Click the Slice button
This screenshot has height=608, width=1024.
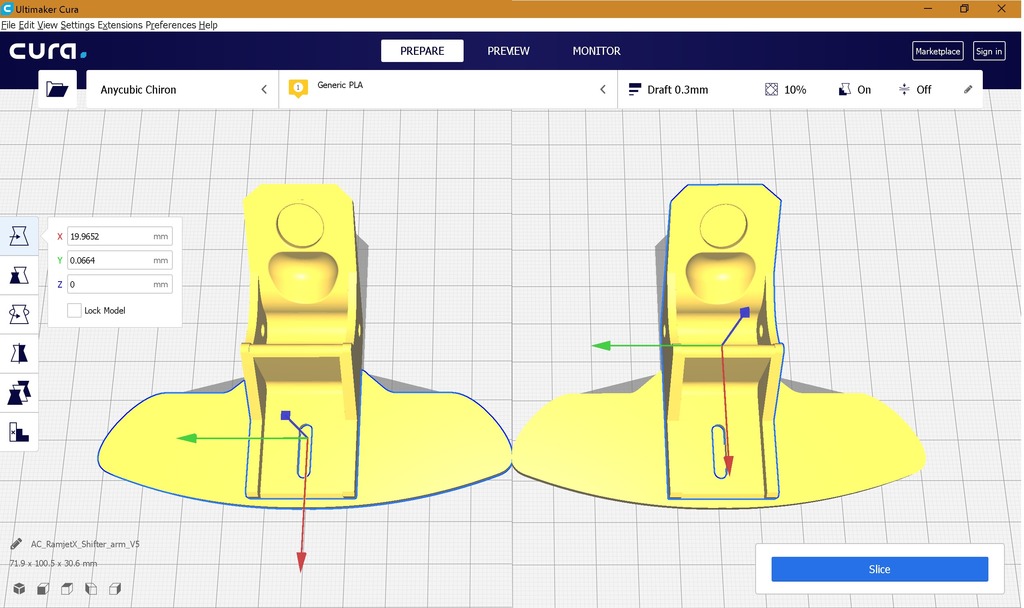[879, 569]
